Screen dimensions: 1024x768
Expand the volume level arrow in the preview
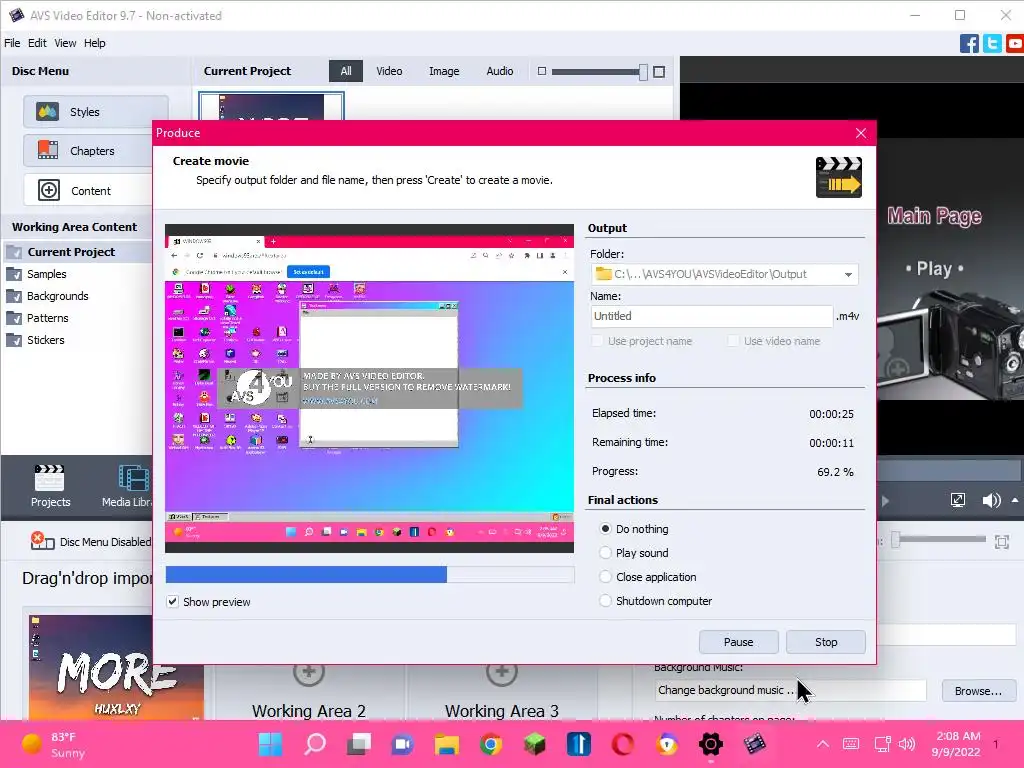[x=1015, y=500]
